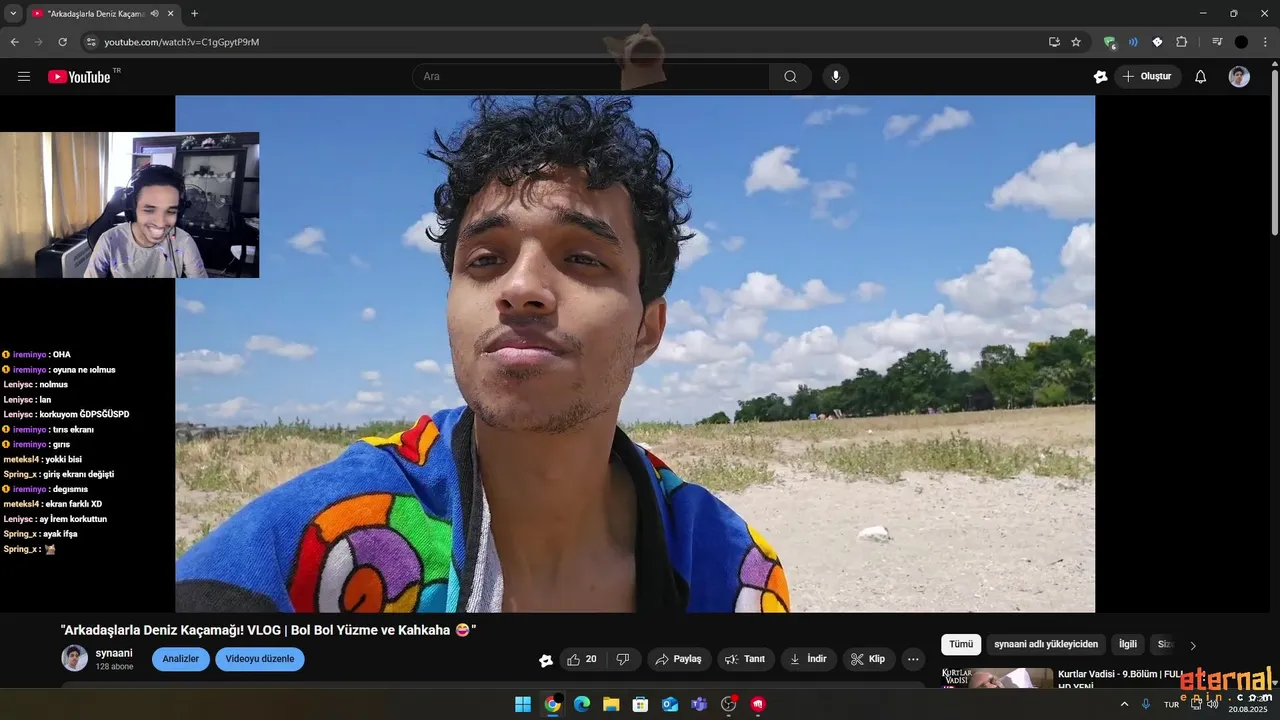Open Chrome media controls icon

pyautogui.click(x=1217, y=42)
